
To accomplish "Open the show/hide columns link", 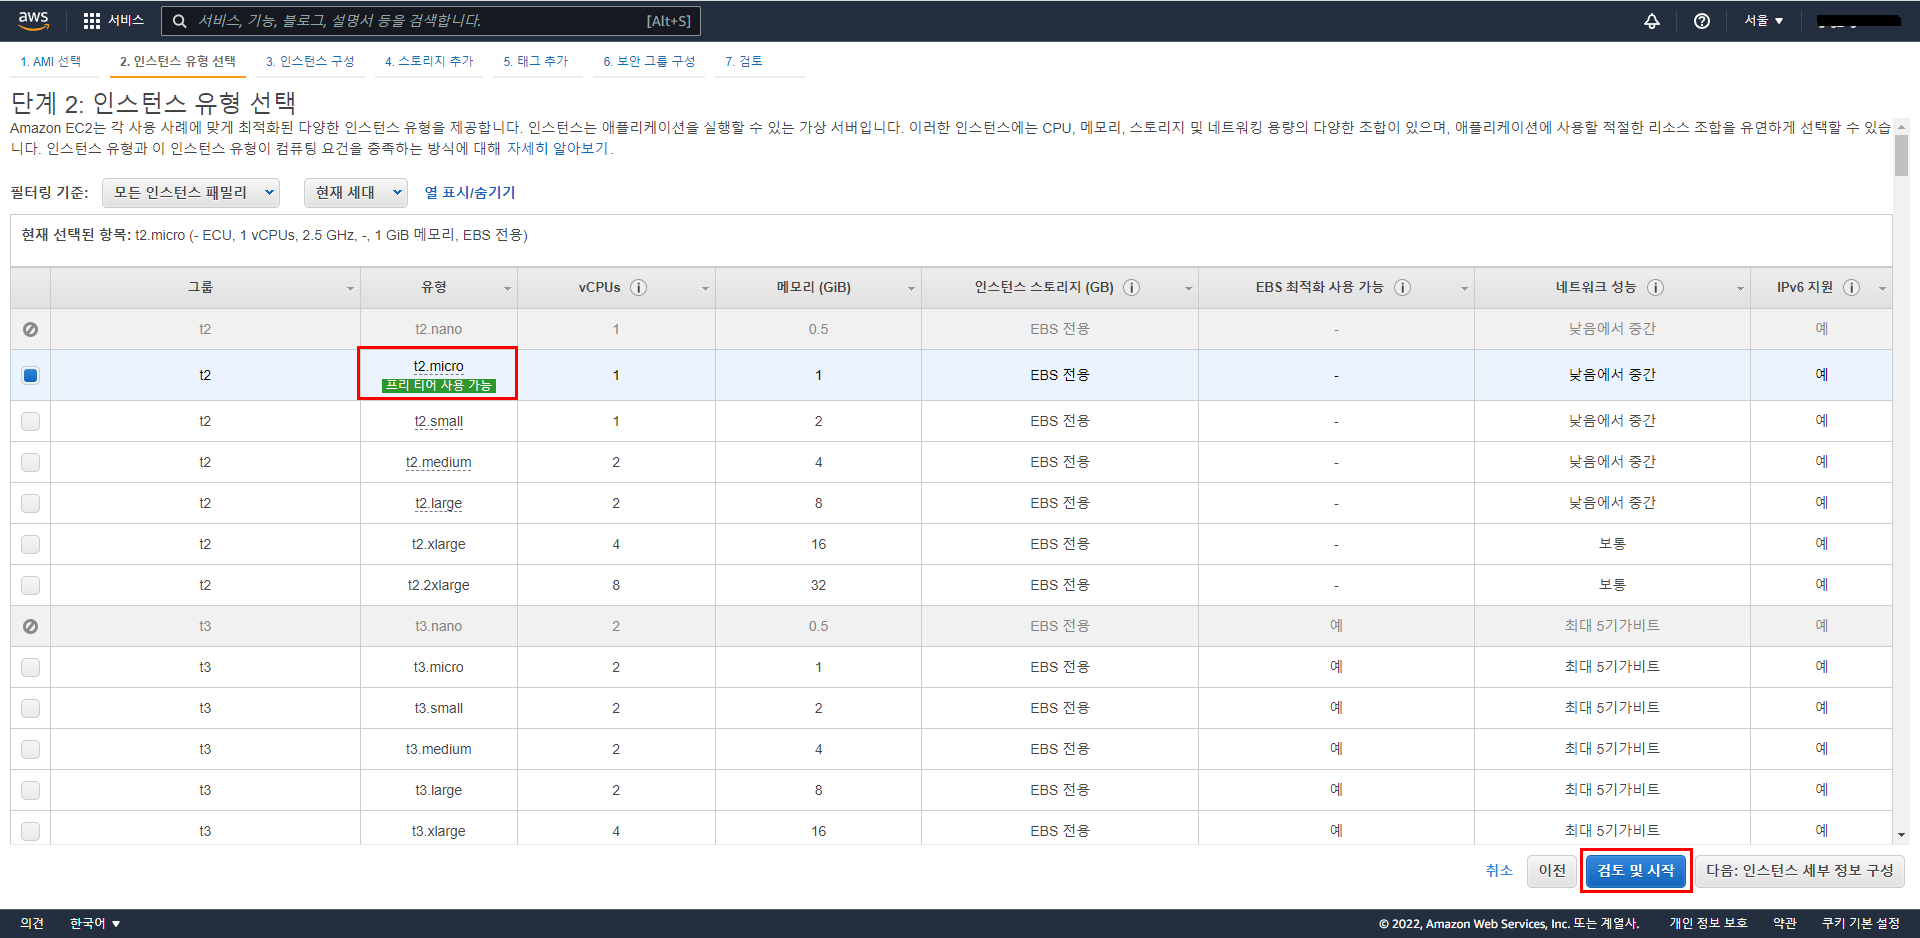I will tap(470, 192).
